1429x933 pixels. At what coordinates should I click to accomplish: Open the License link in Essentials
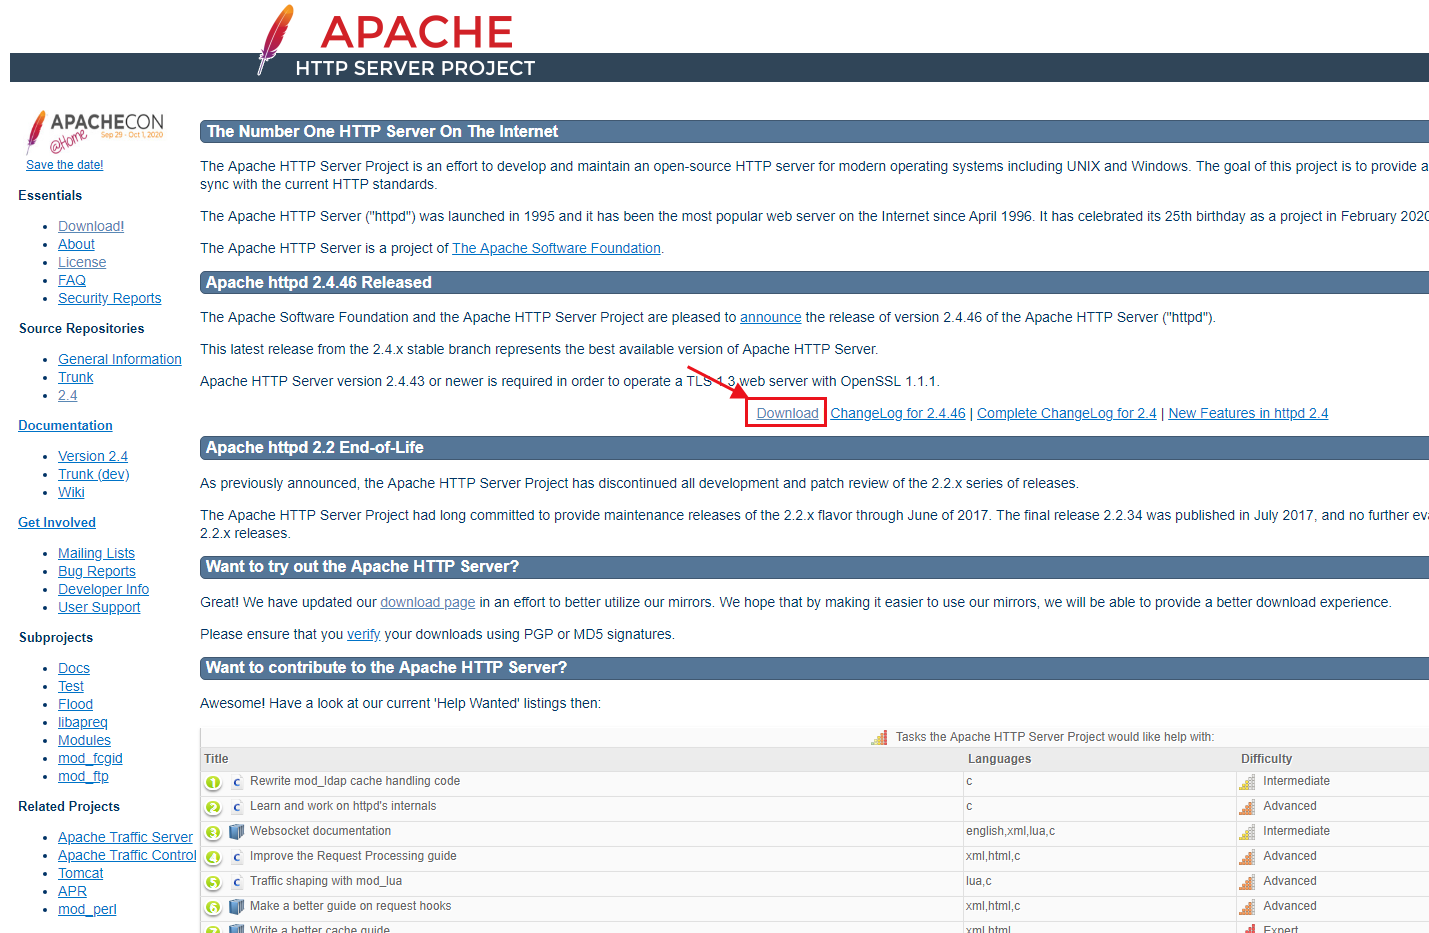click(x=82, y=262)
